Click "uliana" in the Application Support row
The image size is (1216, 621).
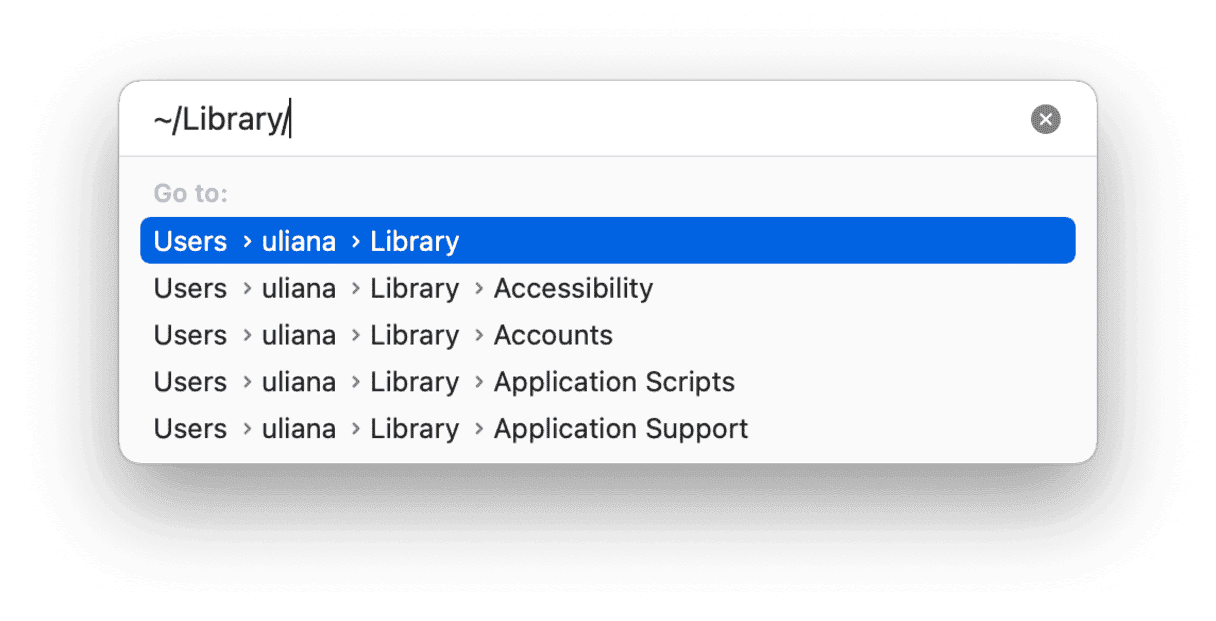click(298, 429)
